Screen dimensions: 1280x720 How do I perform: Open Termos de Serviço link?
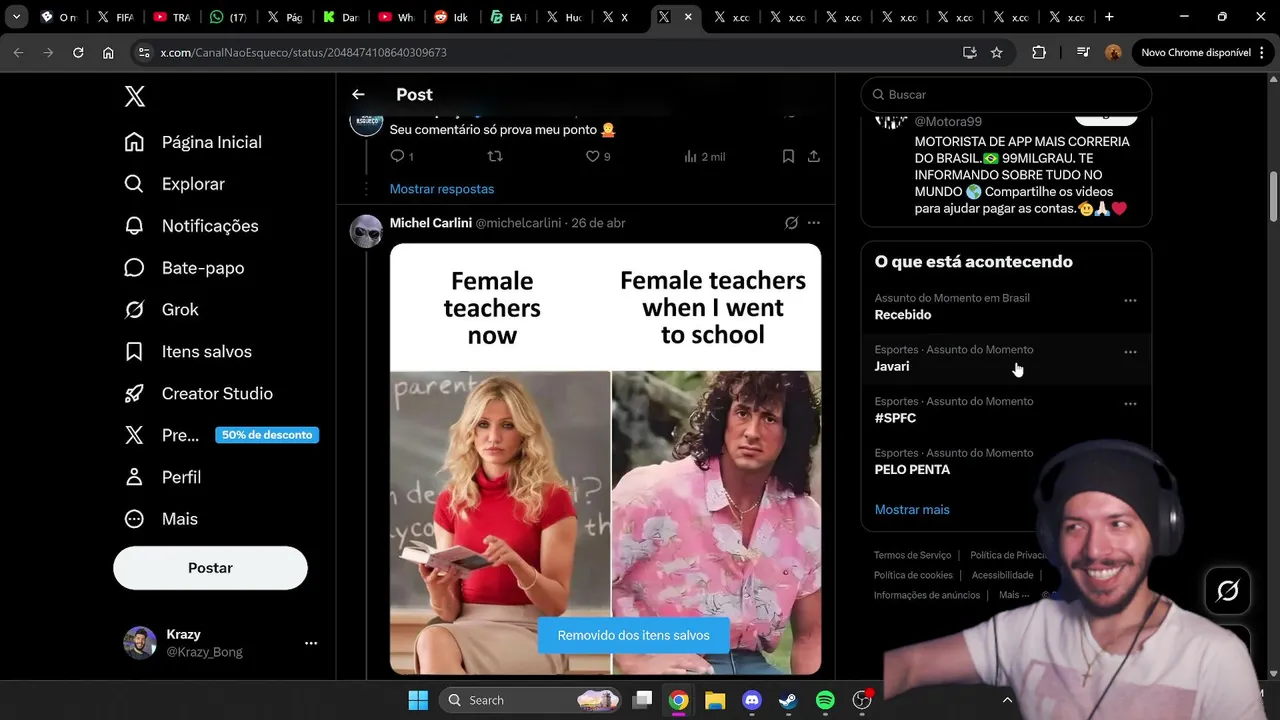[912, 555]
